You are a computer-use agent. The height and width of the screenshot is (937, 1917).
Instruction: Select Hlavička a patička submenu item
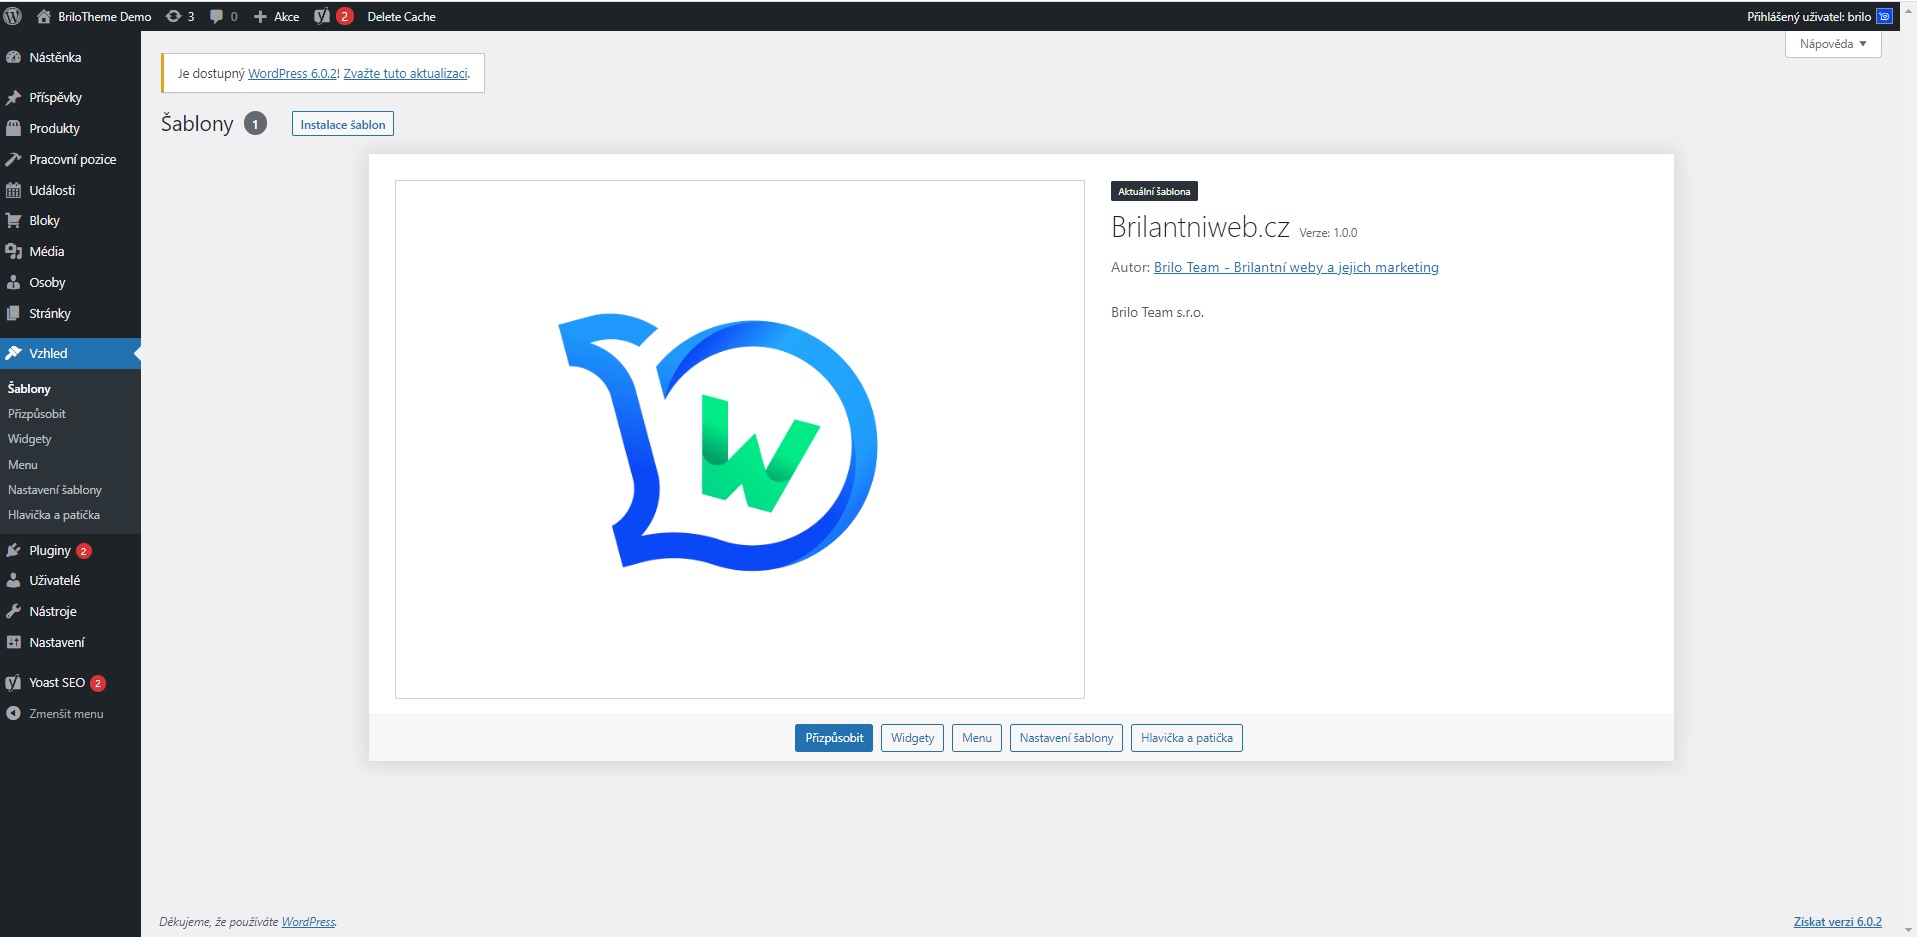coord(54,515)
